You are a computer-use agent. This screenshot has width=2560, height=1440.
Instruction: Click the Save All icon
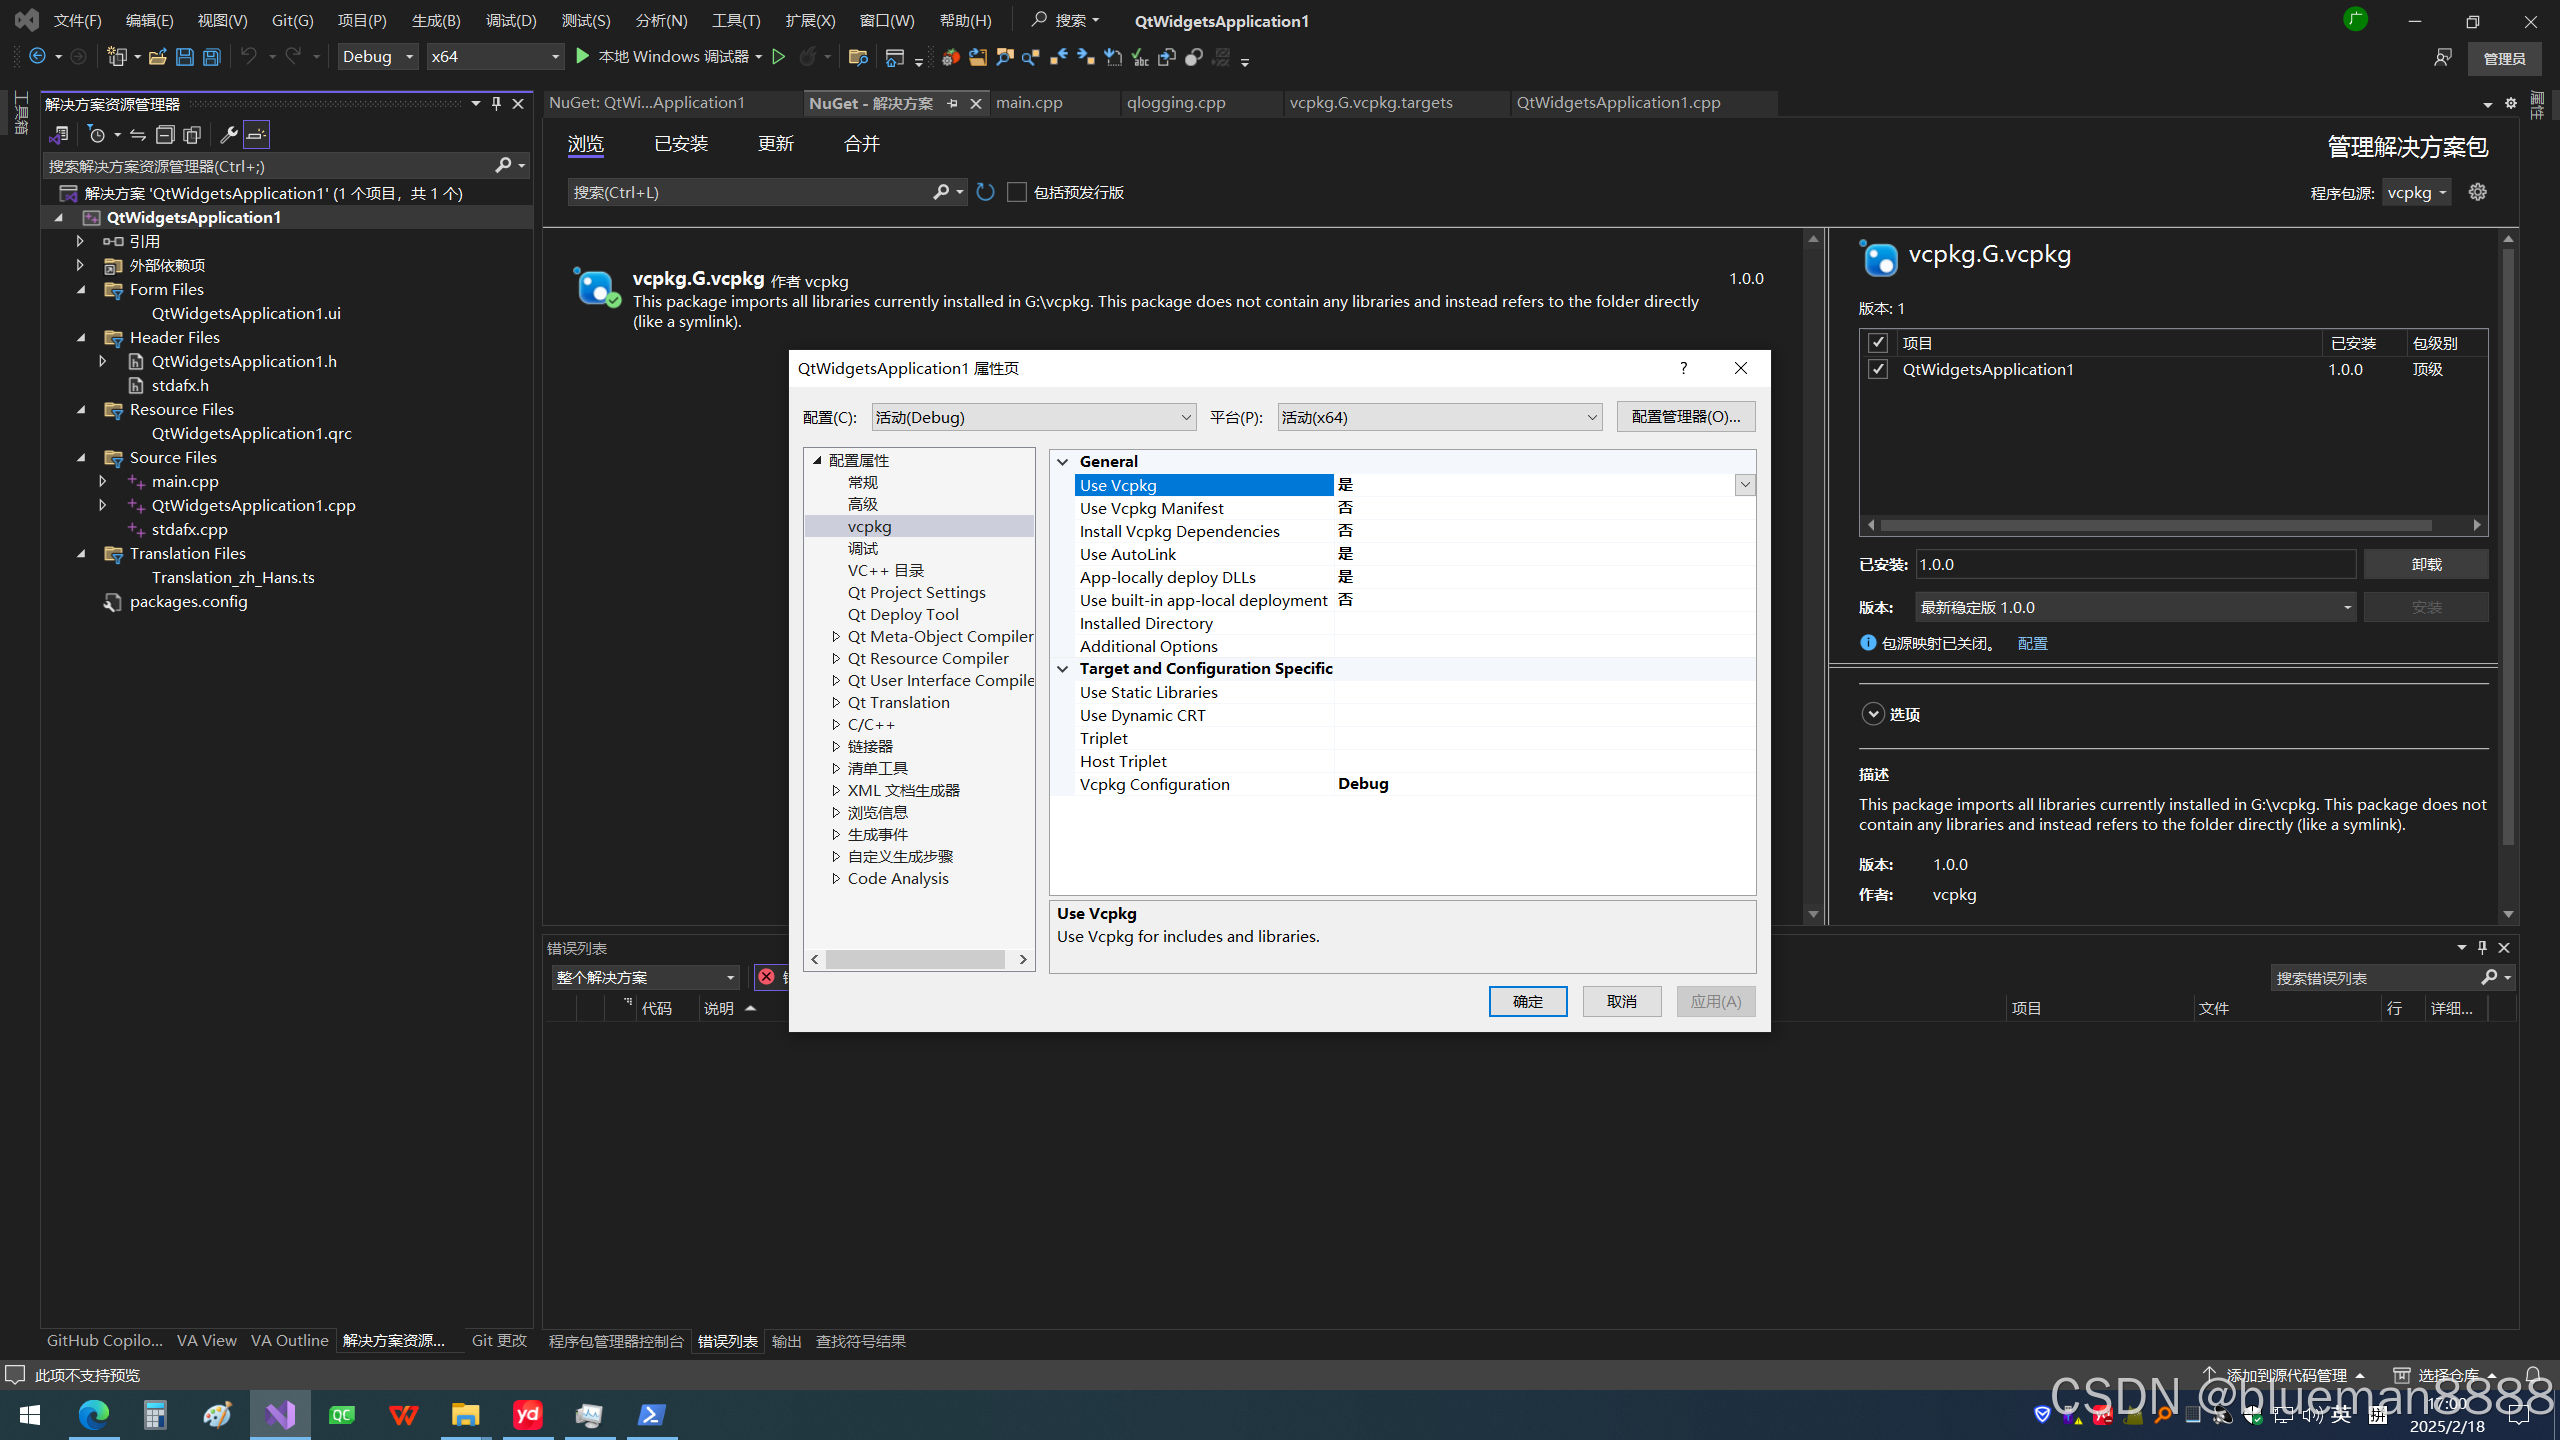[x=212, y=57]
